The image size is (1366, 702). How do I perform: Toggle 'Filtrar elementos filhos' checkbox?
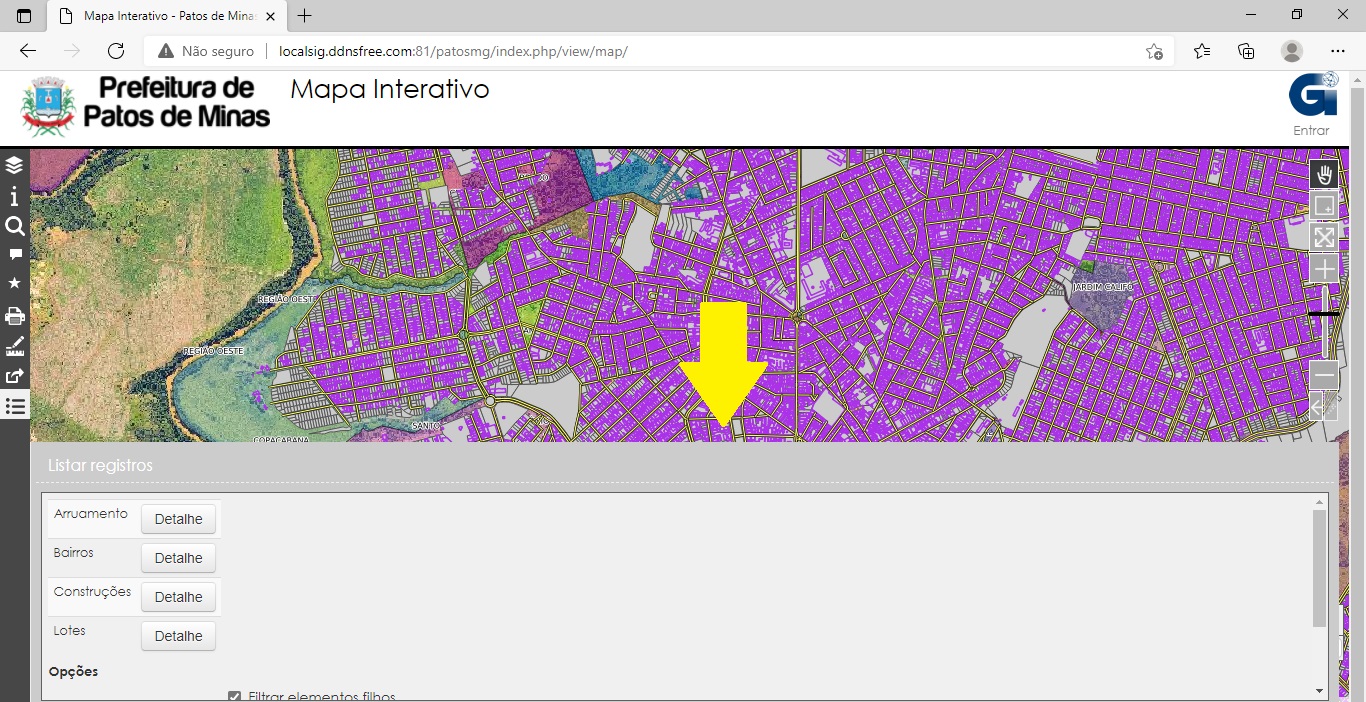pos(235,696)
